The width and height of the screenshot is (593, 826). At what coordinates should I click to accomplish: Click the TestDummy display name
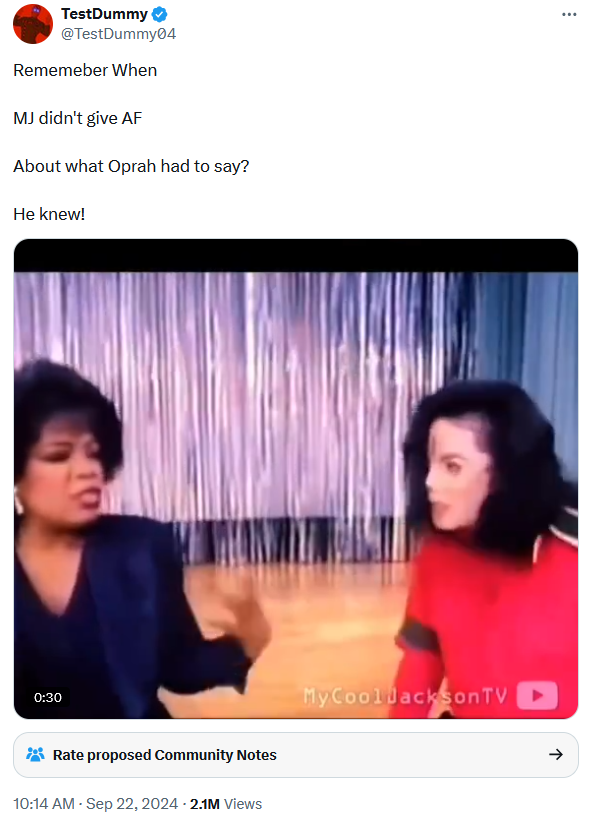coord(104,14)
